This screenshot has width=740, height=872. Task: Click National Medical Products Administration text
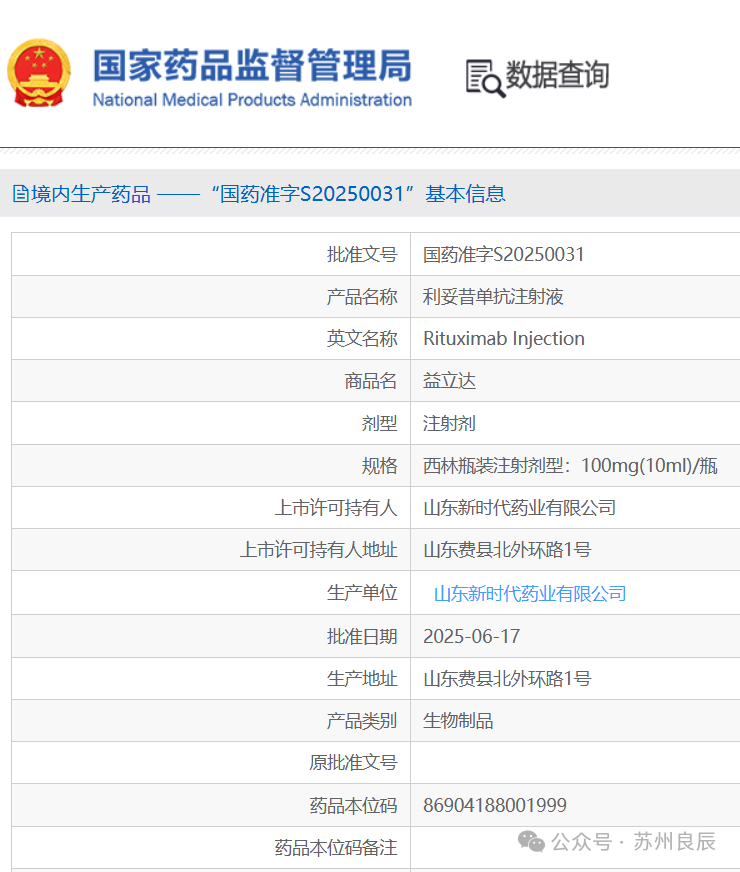tap(252, 100)
